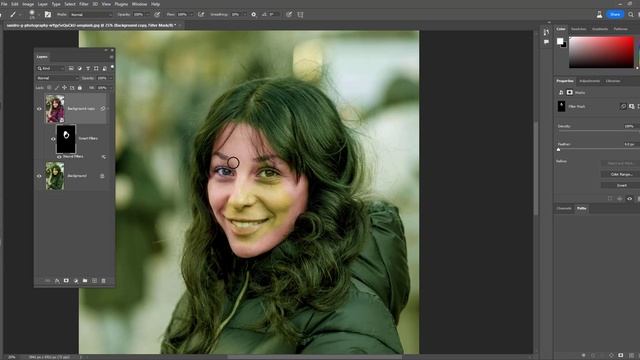Filter layers by smart objects icon

(104, 68)
